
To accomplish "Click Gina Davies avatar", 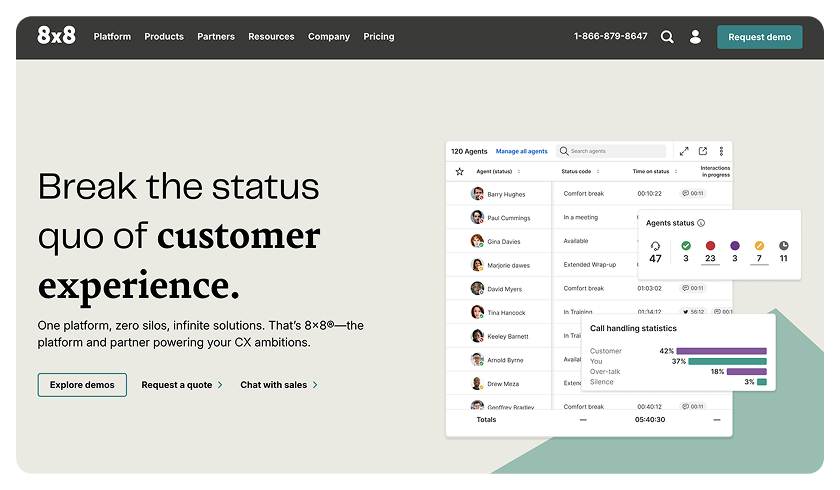I will (477, 241).
